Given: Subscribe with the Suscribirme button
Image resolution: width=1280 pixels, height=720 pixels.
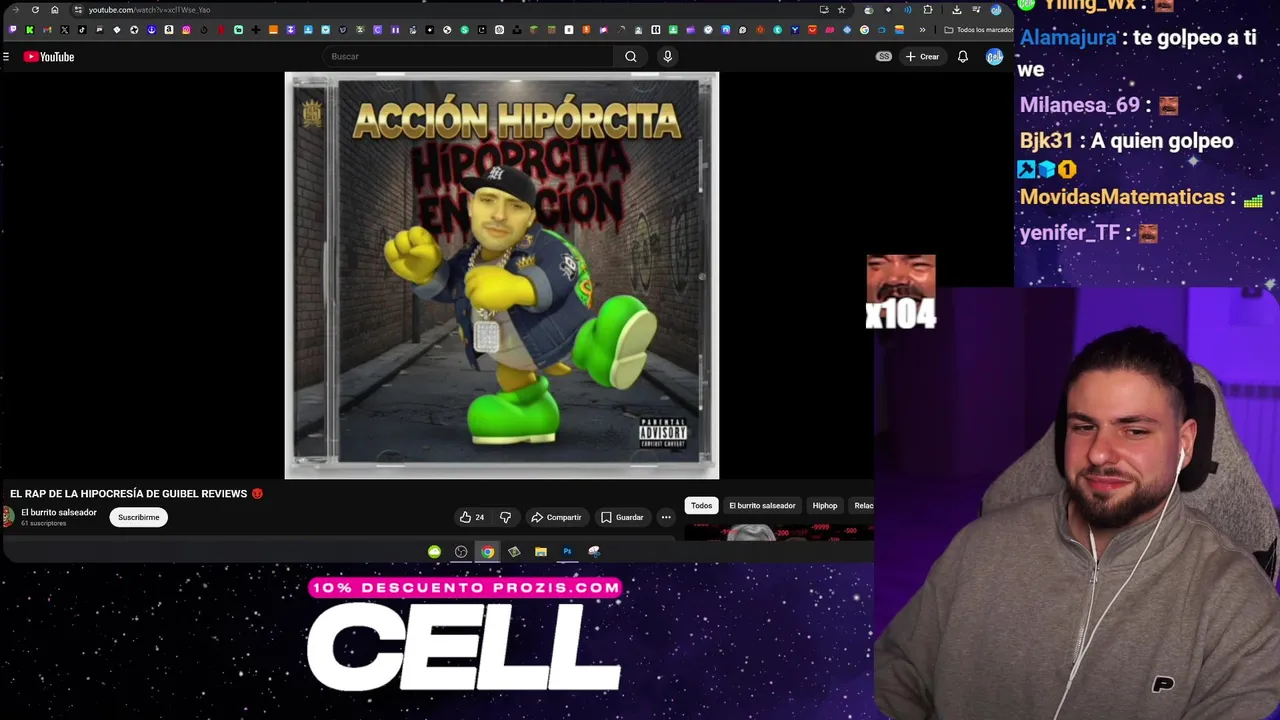Looking at the screenshot, I should tap(139, 517).
